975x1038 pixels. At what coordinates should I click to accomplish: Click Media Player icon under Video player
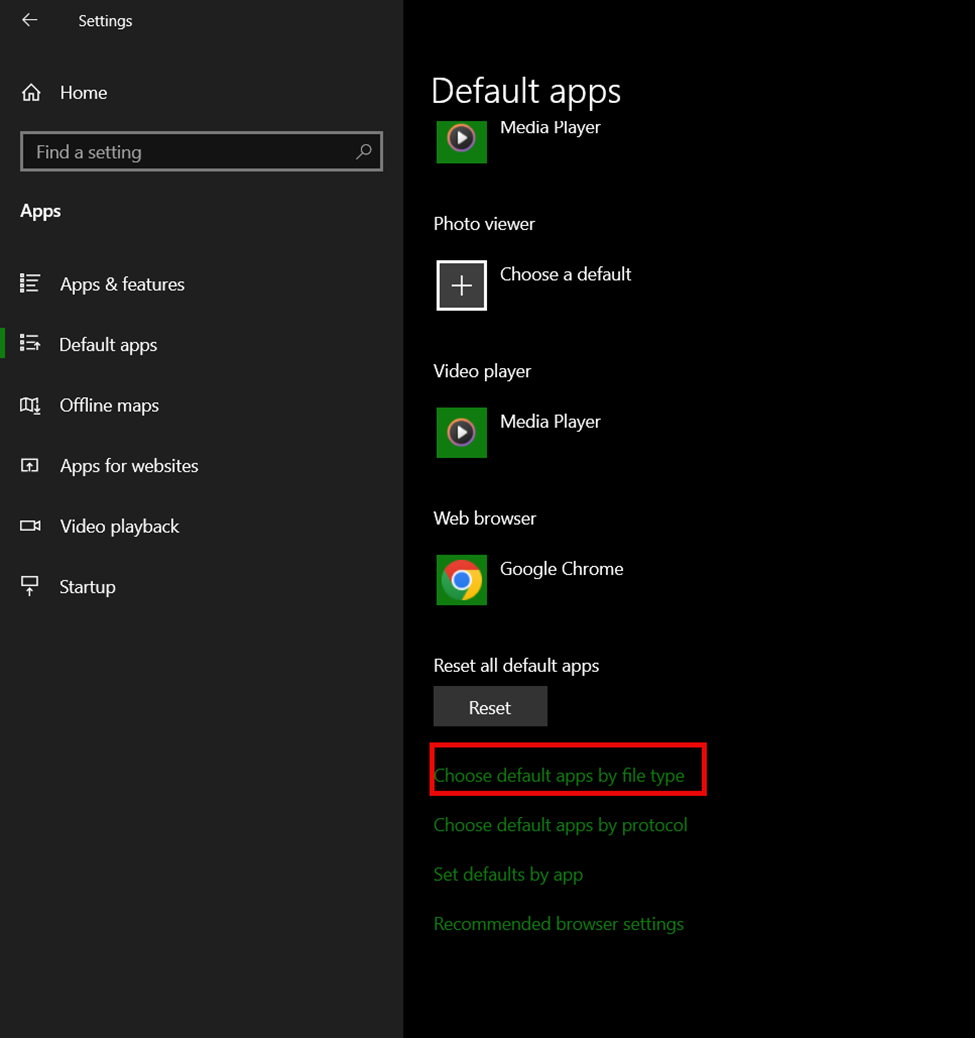click(x=461, y=433)
